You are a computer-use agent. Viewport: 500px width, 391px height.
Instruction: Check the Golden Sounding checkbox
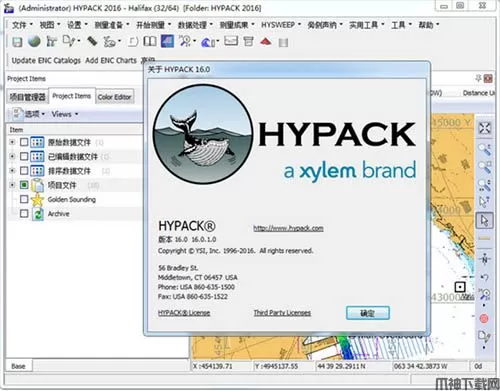24,199
